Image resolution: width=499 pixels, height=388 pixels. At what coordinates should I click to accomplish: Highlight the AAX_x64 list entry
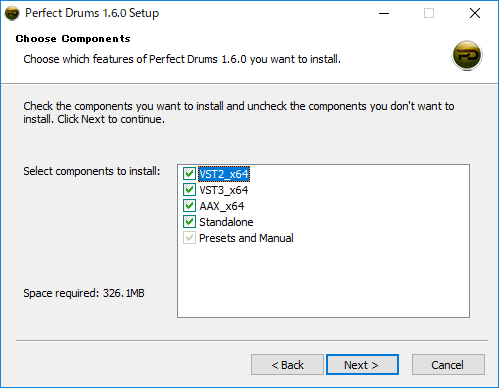pyautogui.click(x=222, y=206)
